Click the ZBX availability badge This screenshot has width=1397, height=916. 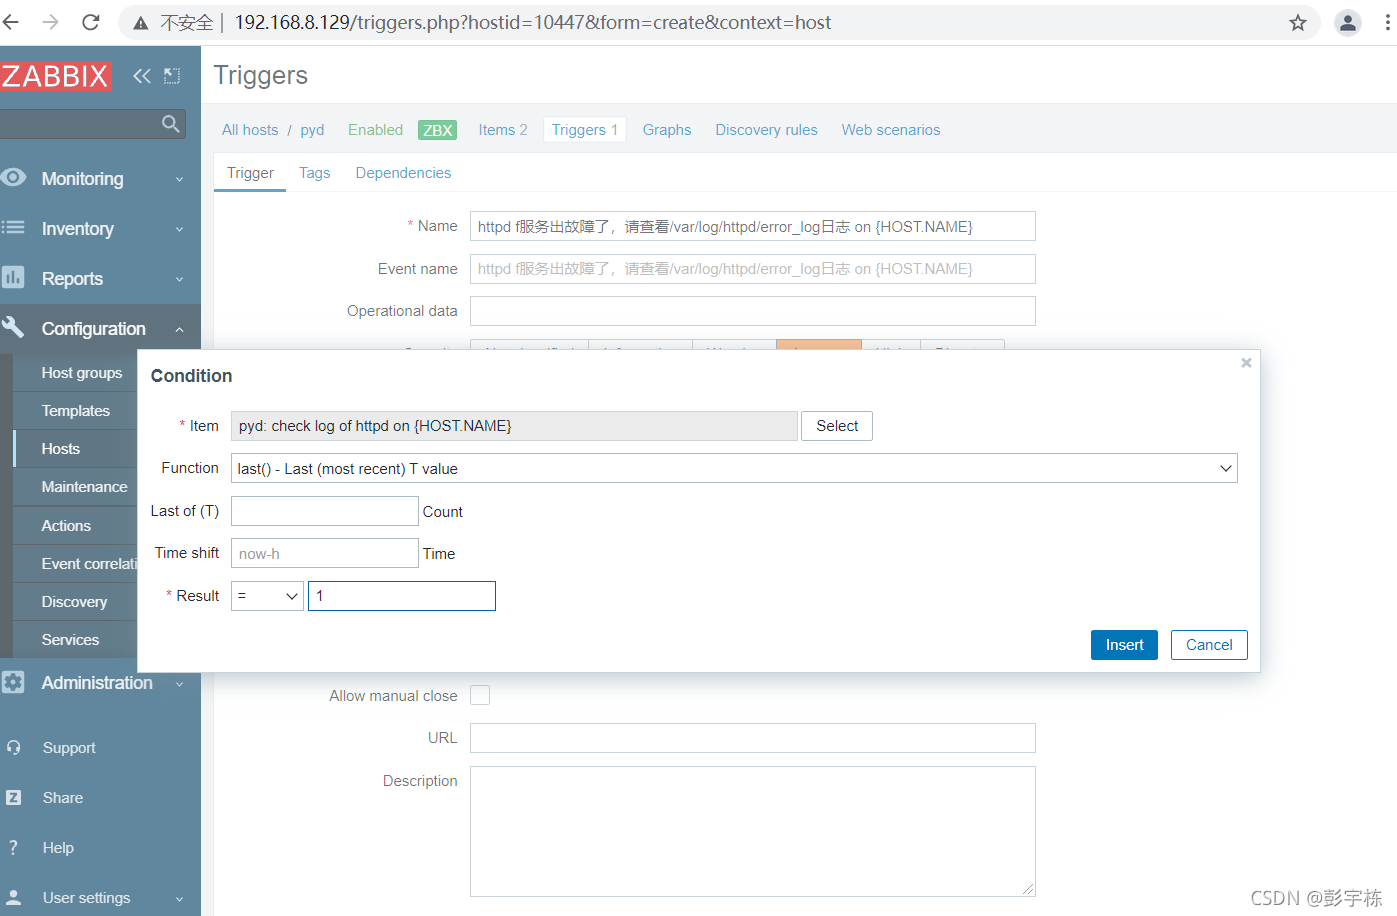(437, 130)
